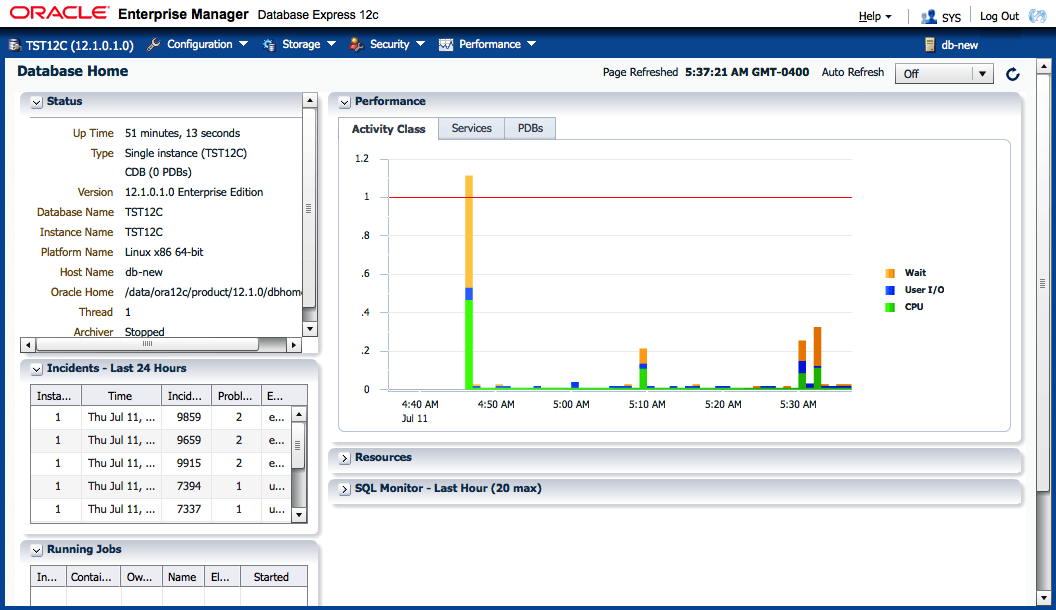Viewport: 1056px width, 610px height.
Task: Switch to the PDBs tab
Action: [530, 128]
